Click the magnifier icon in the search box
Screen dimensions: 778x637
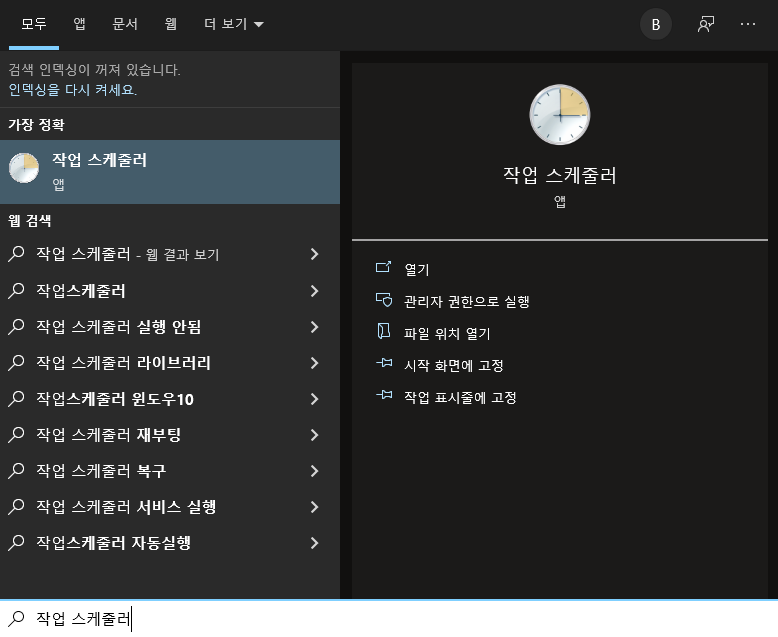(x=16, y=618)
